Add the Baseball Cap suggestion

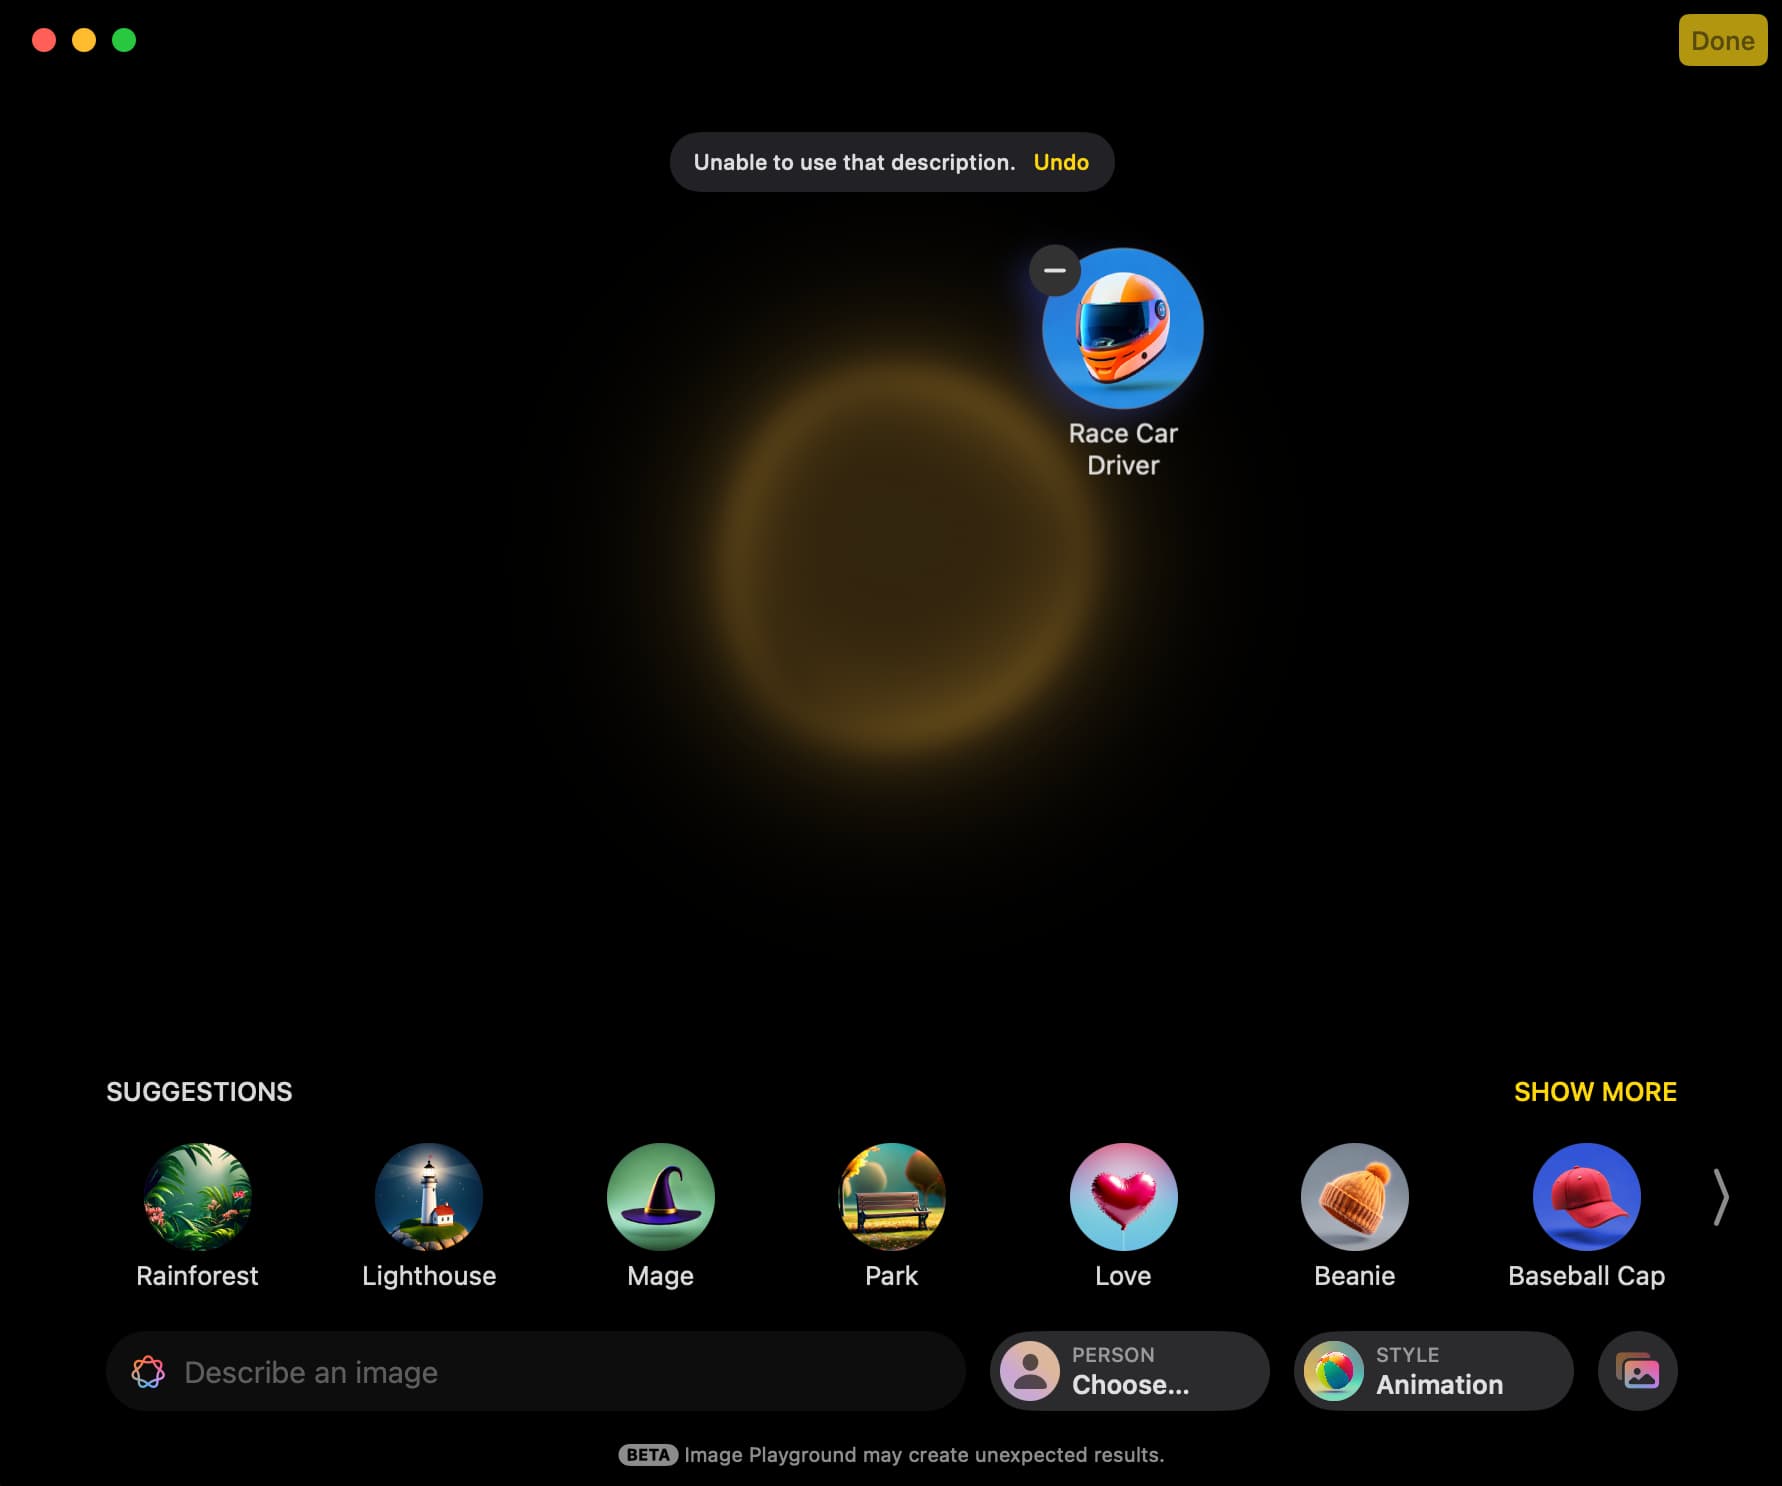coord(1587,1197)
